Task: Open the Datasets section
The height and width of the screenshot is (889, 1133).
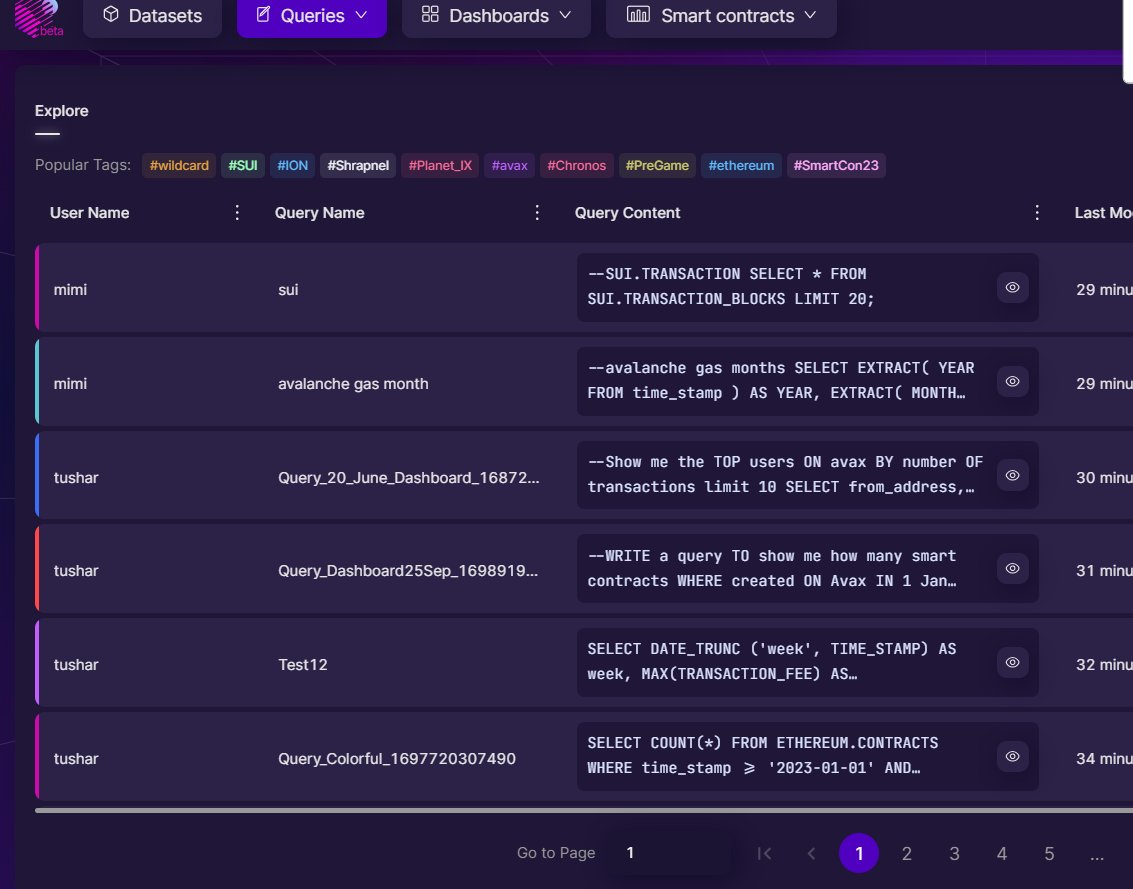Action: coord(152,16)
